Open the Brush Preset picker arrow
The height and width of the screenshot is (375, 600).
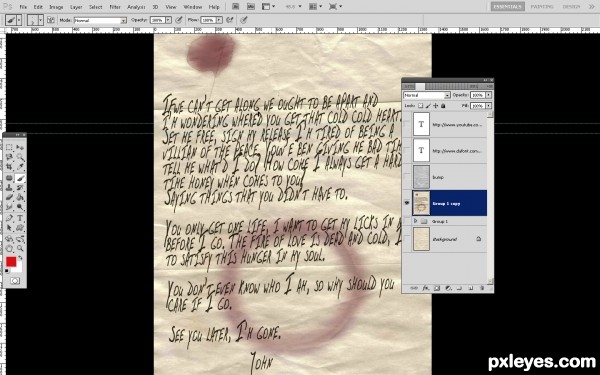[41, 20]
